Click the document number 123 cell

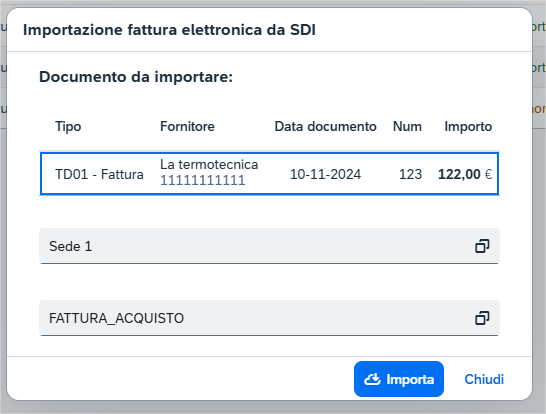[x=410, y=174]
